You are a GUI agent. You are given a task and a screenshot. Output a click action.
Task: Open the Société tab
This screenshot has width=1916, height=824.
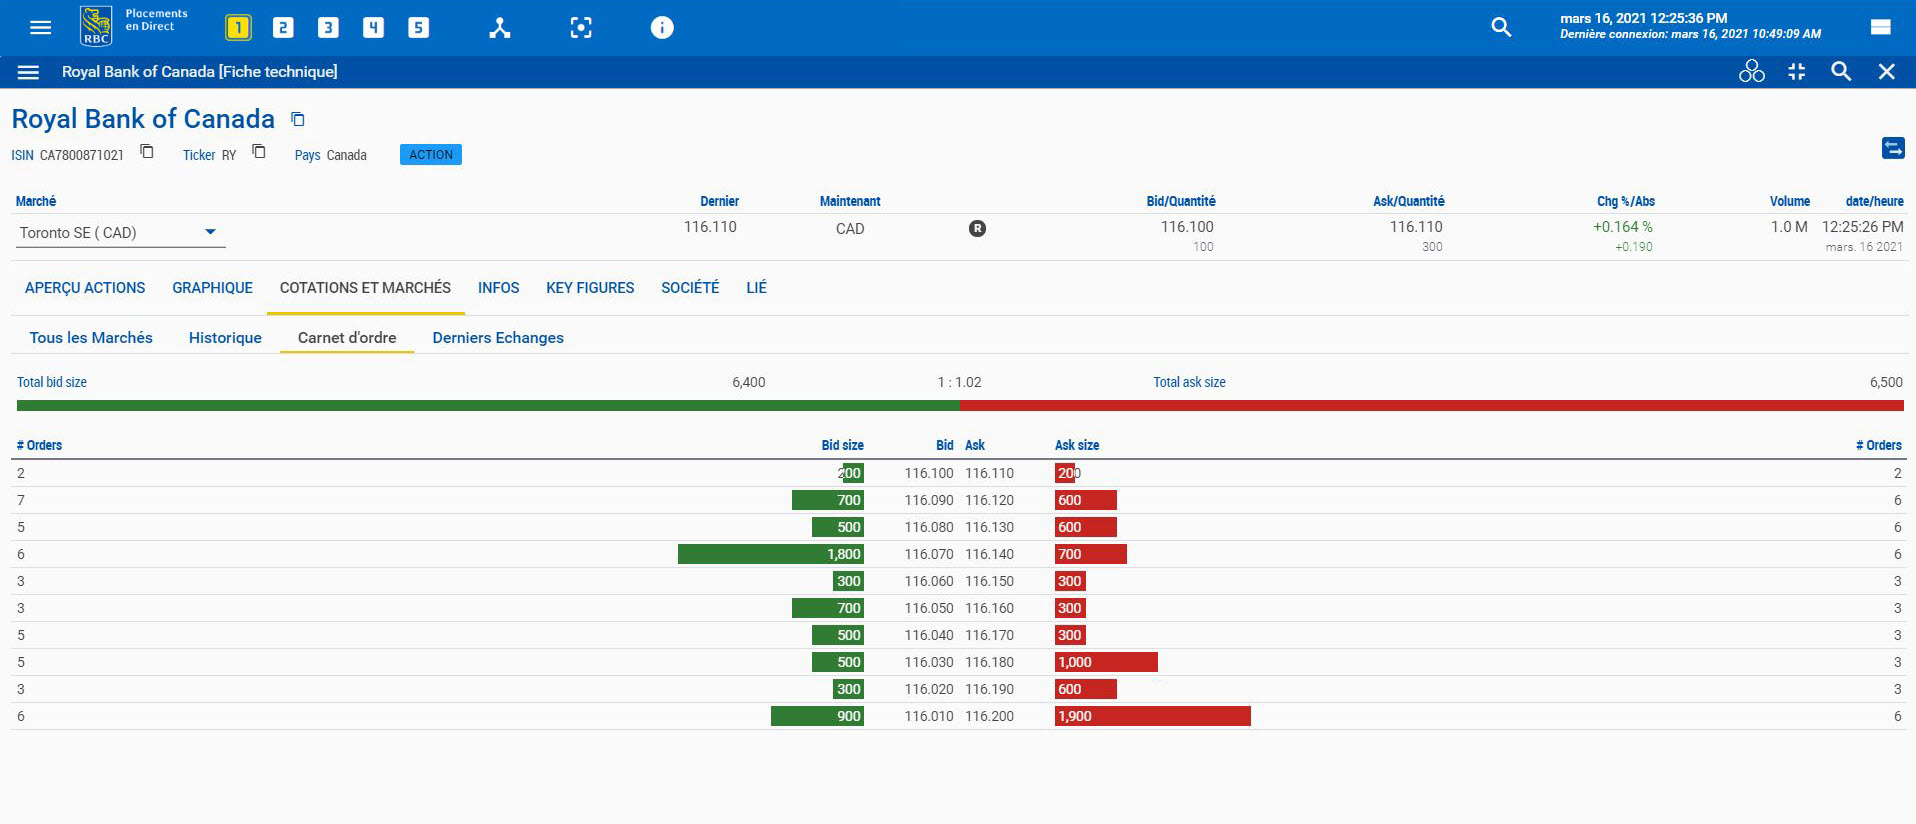pos(690,288)
